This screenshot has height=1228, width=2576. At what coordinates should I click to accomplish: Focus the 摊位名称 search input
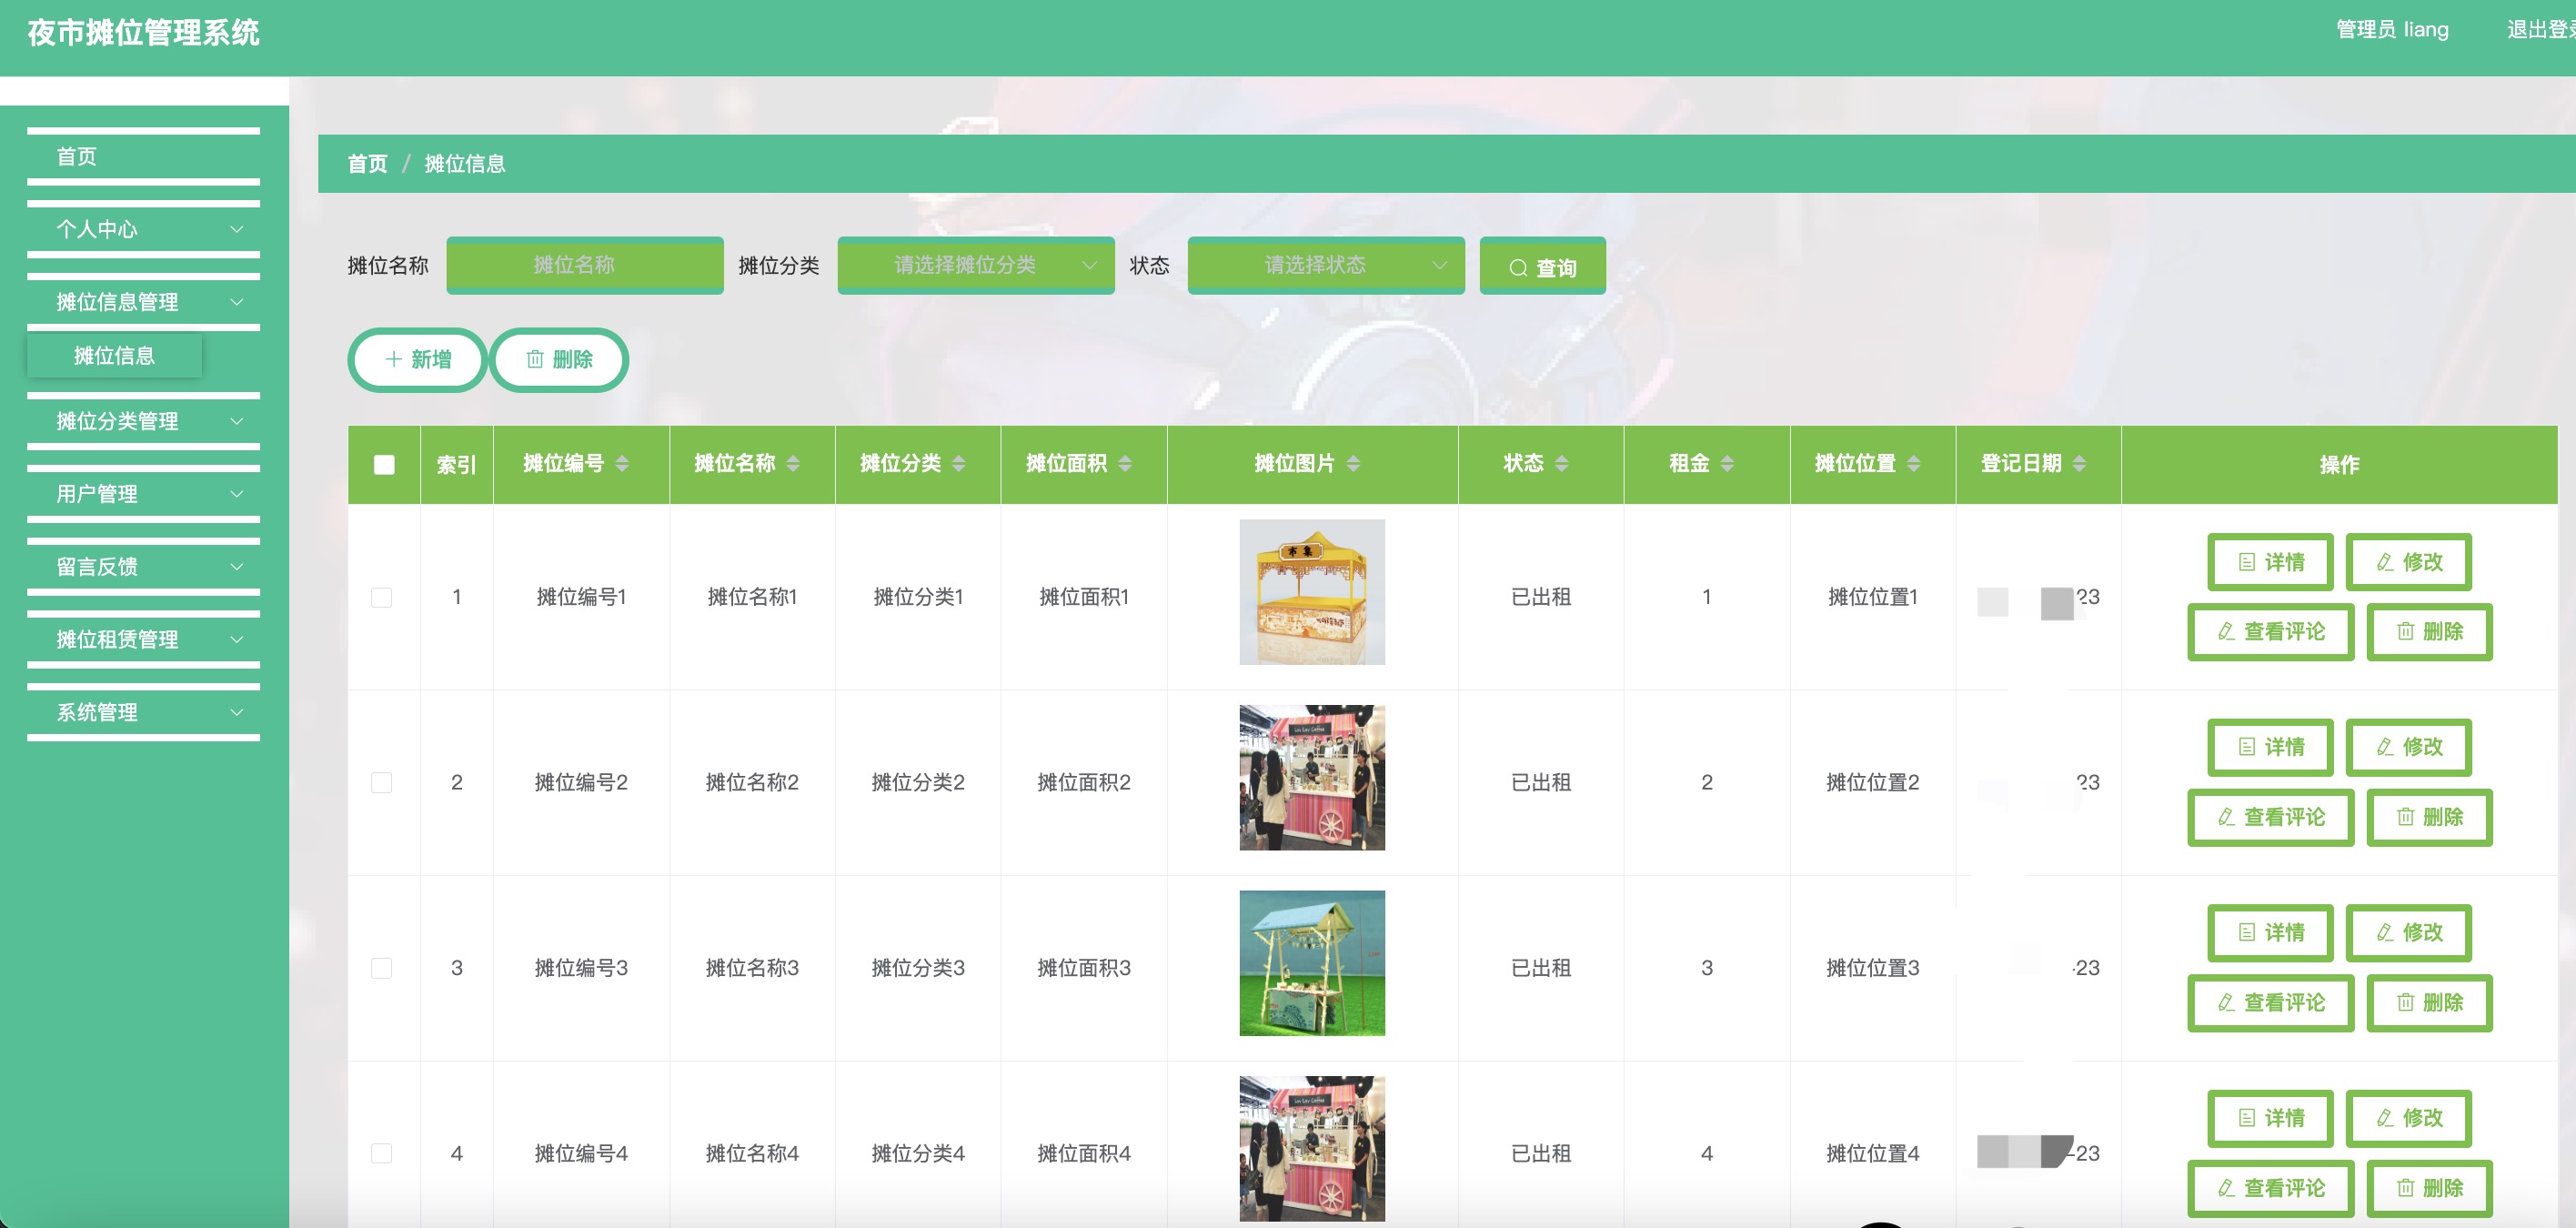[x=585, y=265]
